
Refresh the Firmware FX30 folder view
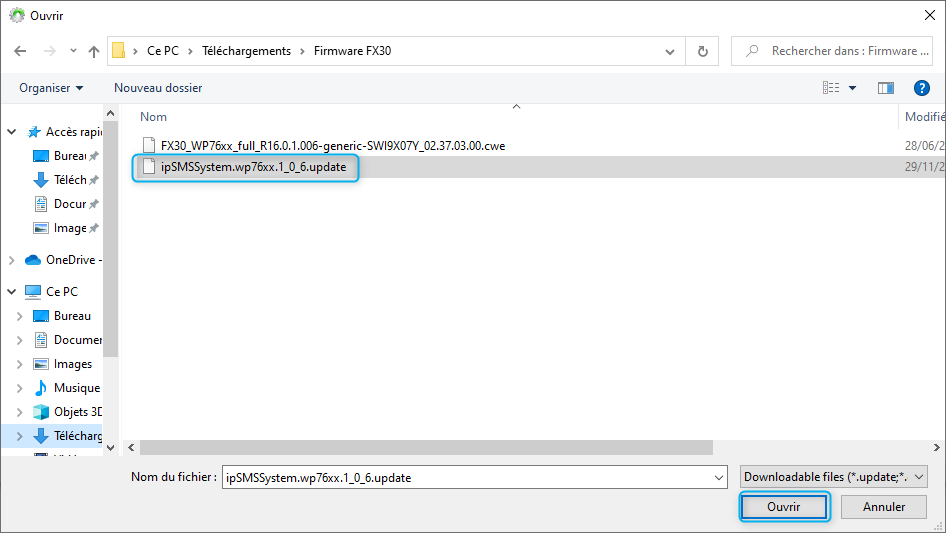(x=703, y=51)
